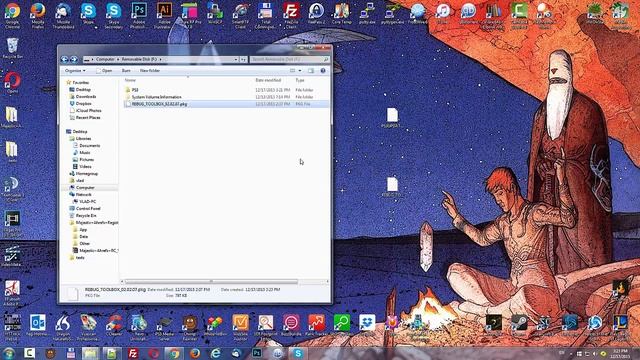This screenshot has width=640, height=360.
Task: Open puttygen.exe desktop shortcut
Action: pyautogui.click(x=392, y=14)
